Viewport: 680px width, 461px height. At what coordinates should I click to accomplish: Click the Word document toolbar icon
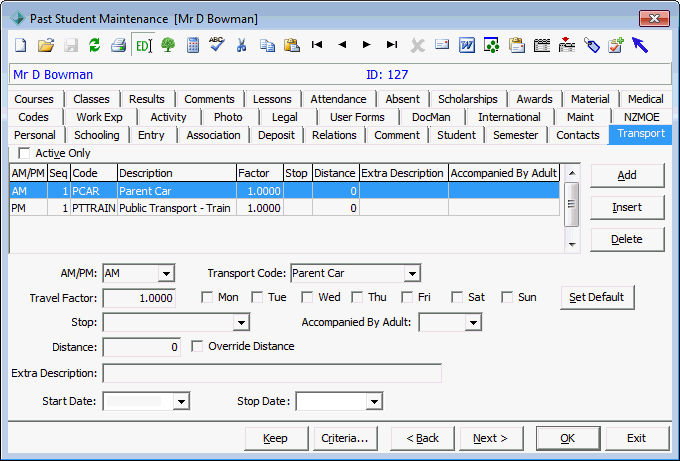pos(467,45)
